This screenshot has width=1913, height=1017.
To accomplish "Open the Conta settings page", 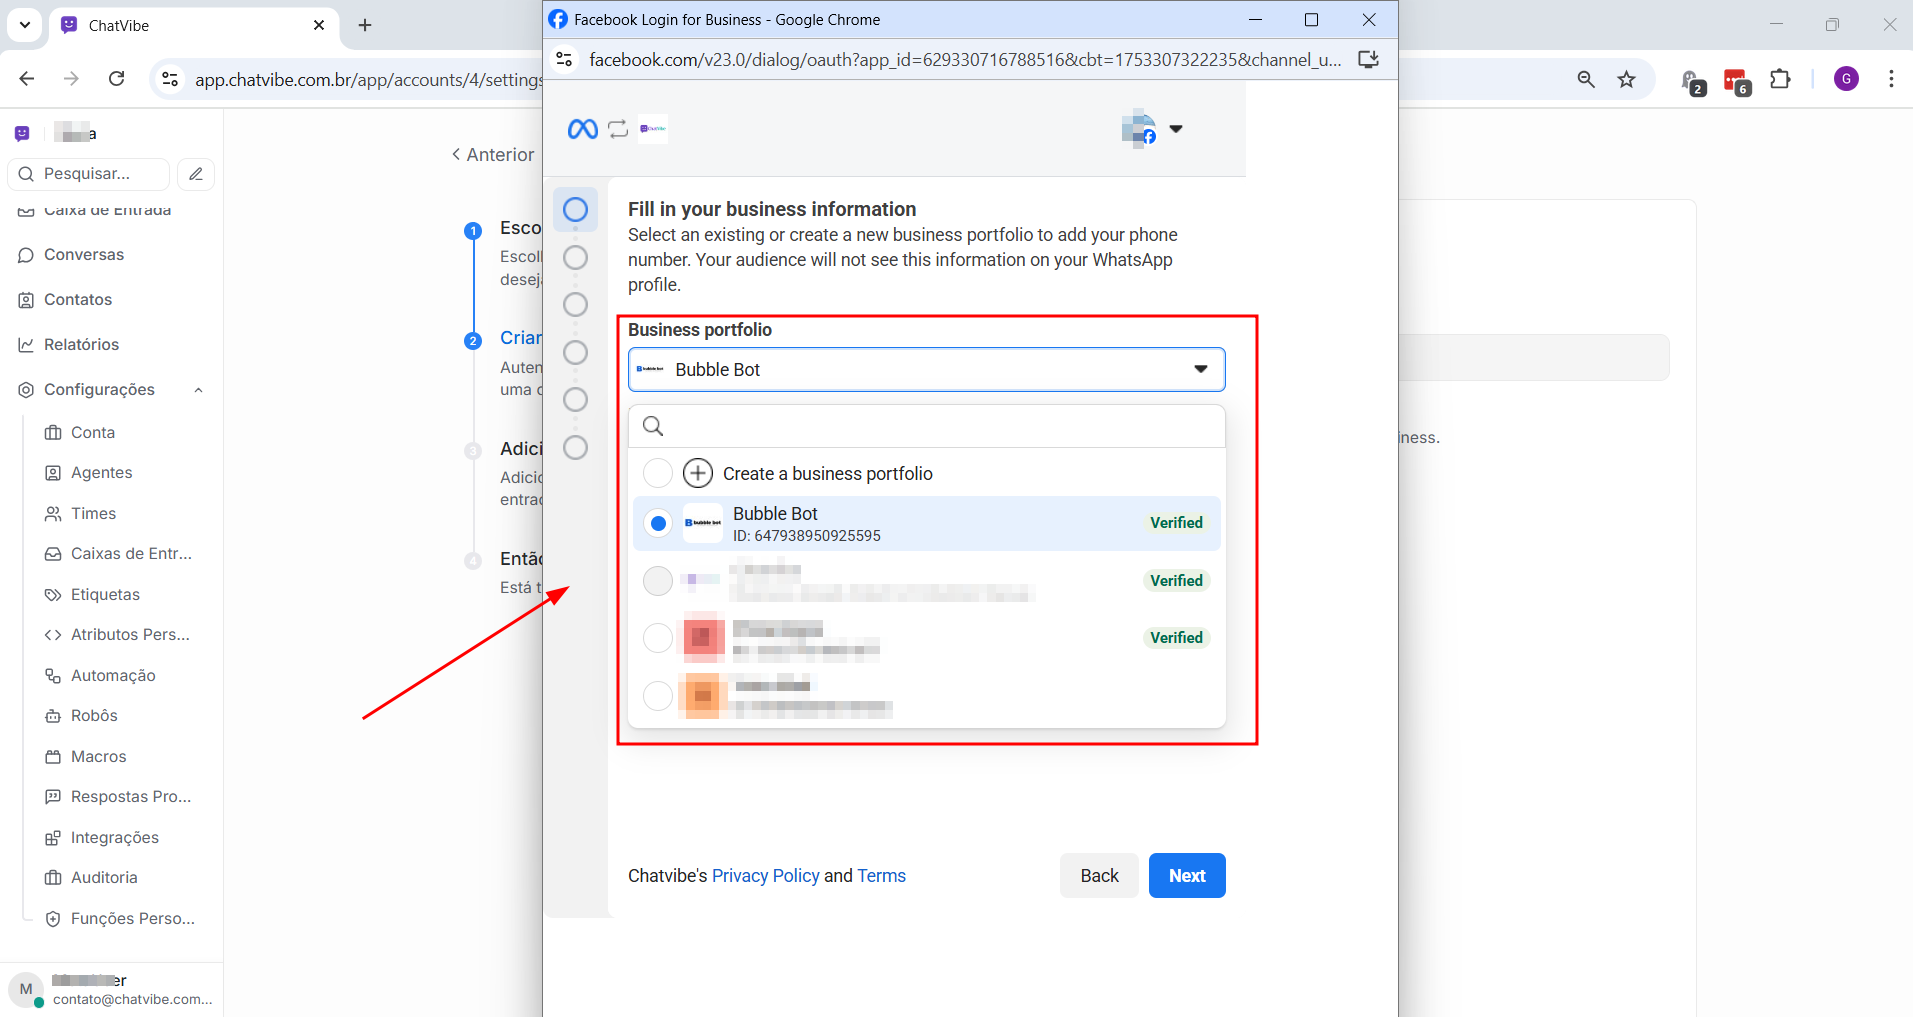I will point(93,433).
